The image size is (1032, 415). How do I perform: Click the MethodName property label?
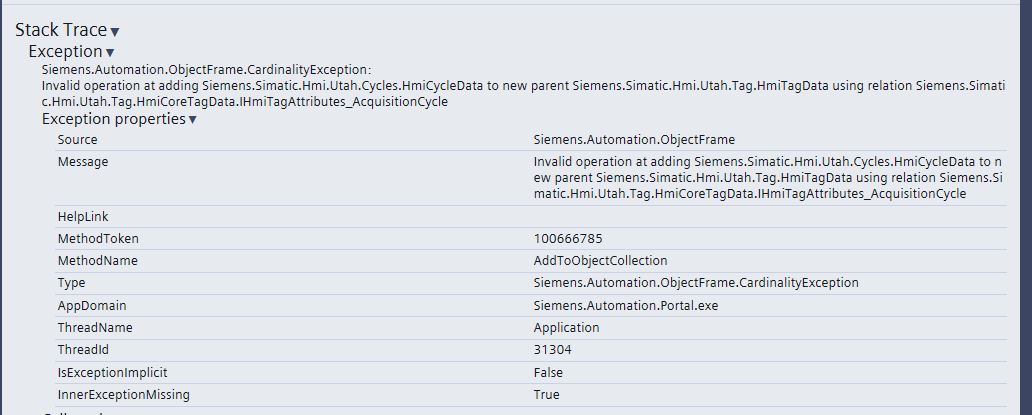tap(98, 261)
